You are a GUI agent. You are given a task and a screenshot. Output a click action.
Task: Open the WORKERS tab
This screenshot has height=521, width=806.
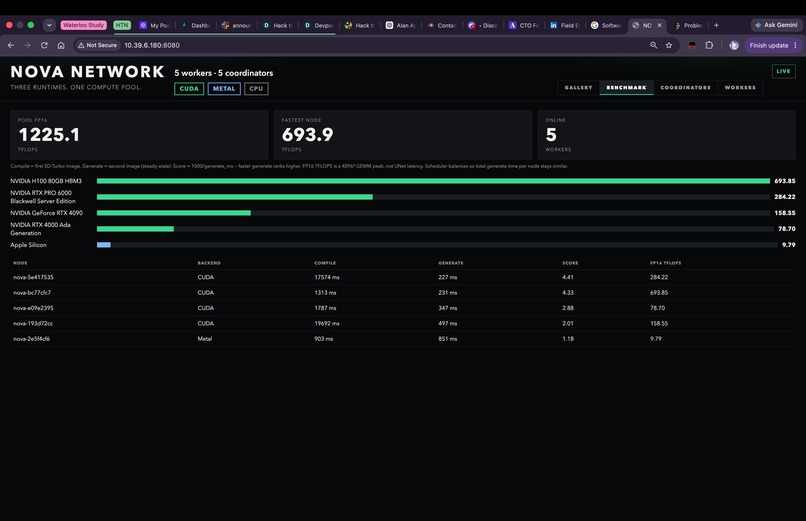point(740,87)
